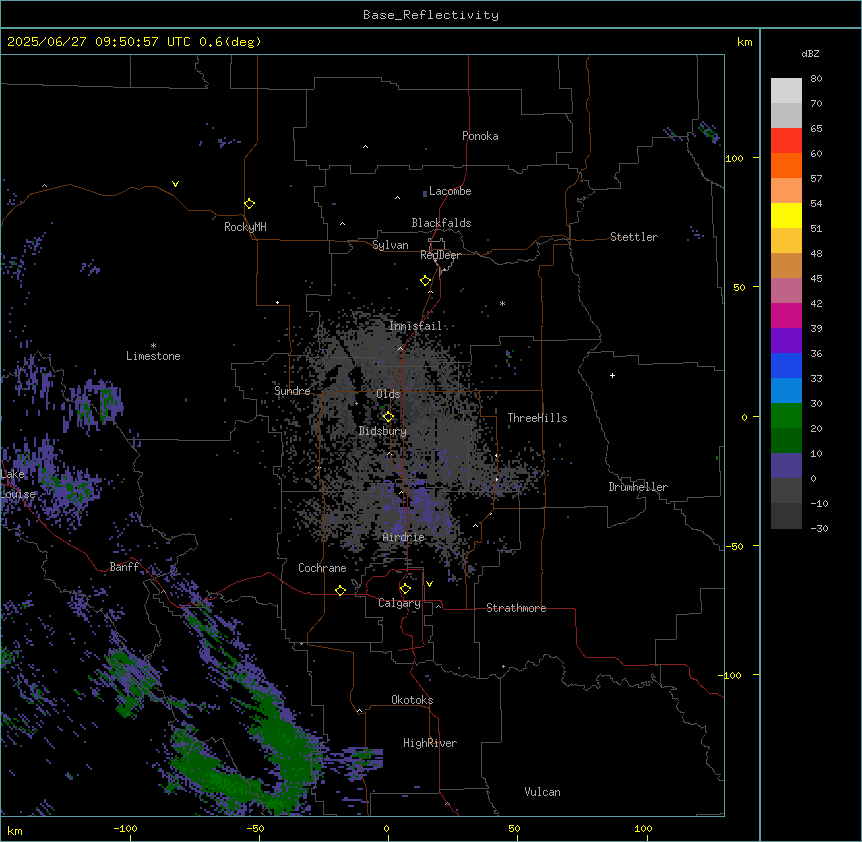Click the white caret marker below Ponoka's west side

pyautogui.click(x=365, y=147)
